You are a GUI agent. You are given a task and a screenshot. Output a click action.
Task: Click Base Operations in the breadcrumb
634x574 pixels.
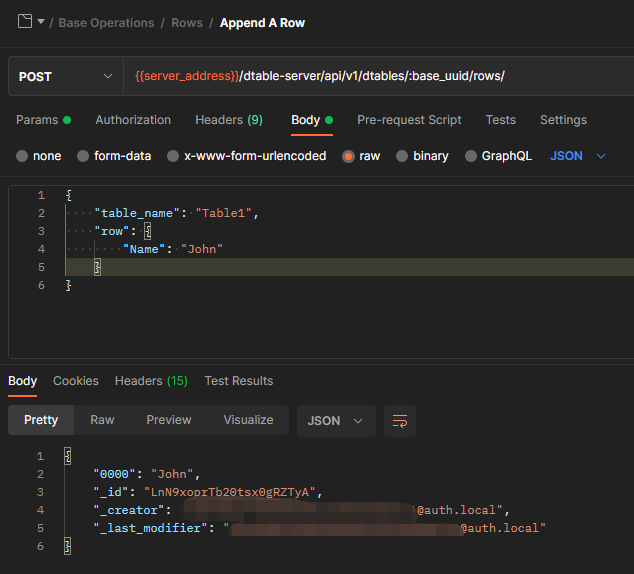(x=106, y=22)
